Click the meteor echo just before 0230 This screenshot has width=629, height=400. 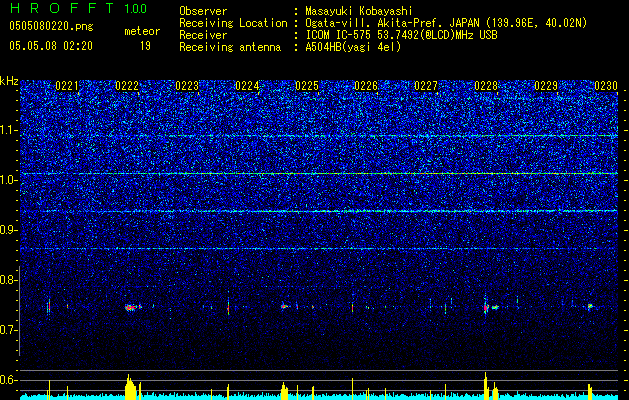click(x=590, y=307)
